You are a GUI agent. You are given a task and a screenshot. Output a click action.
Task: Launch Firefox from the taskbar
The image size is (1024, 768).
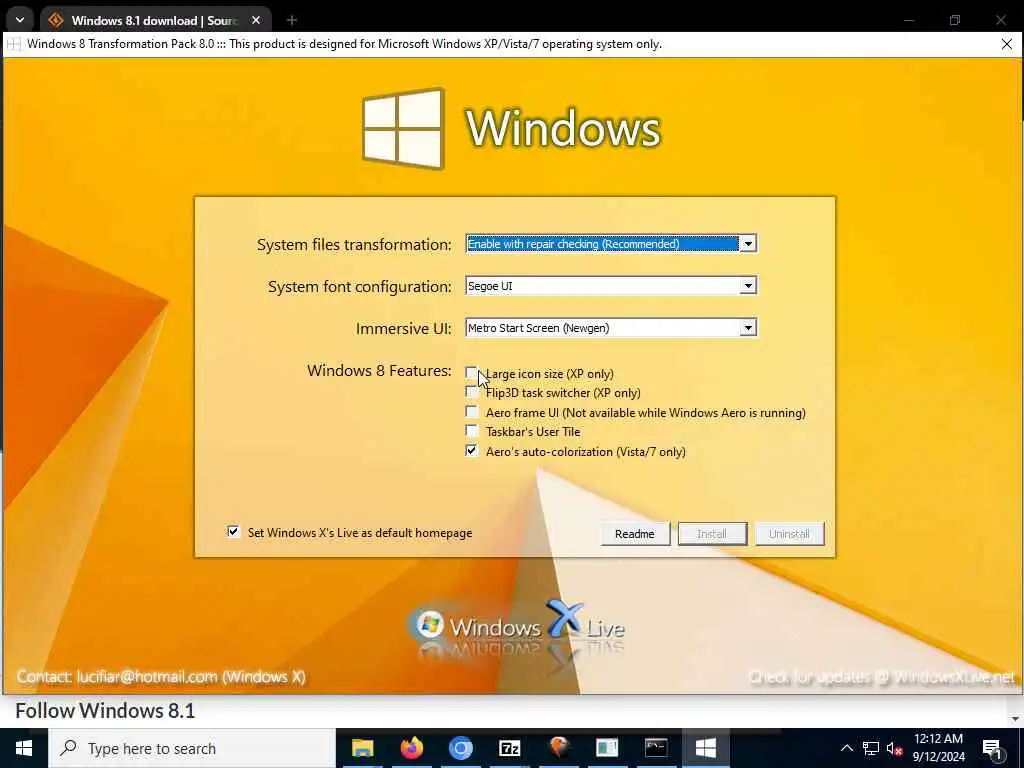click(411, 748)
